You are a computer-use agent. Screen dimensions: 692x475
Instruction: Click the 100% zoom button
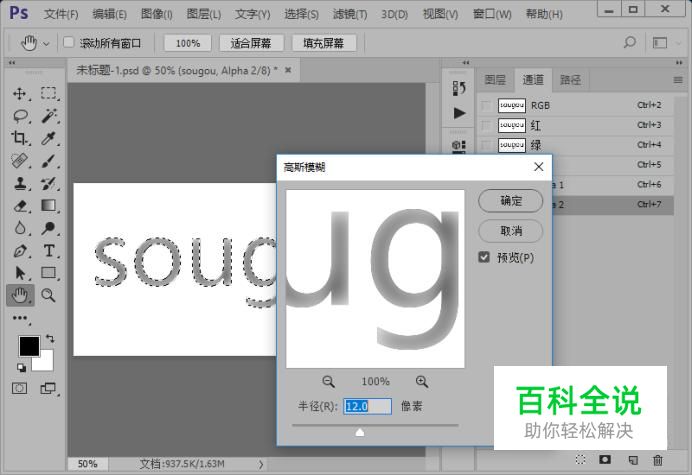(188, 43)
